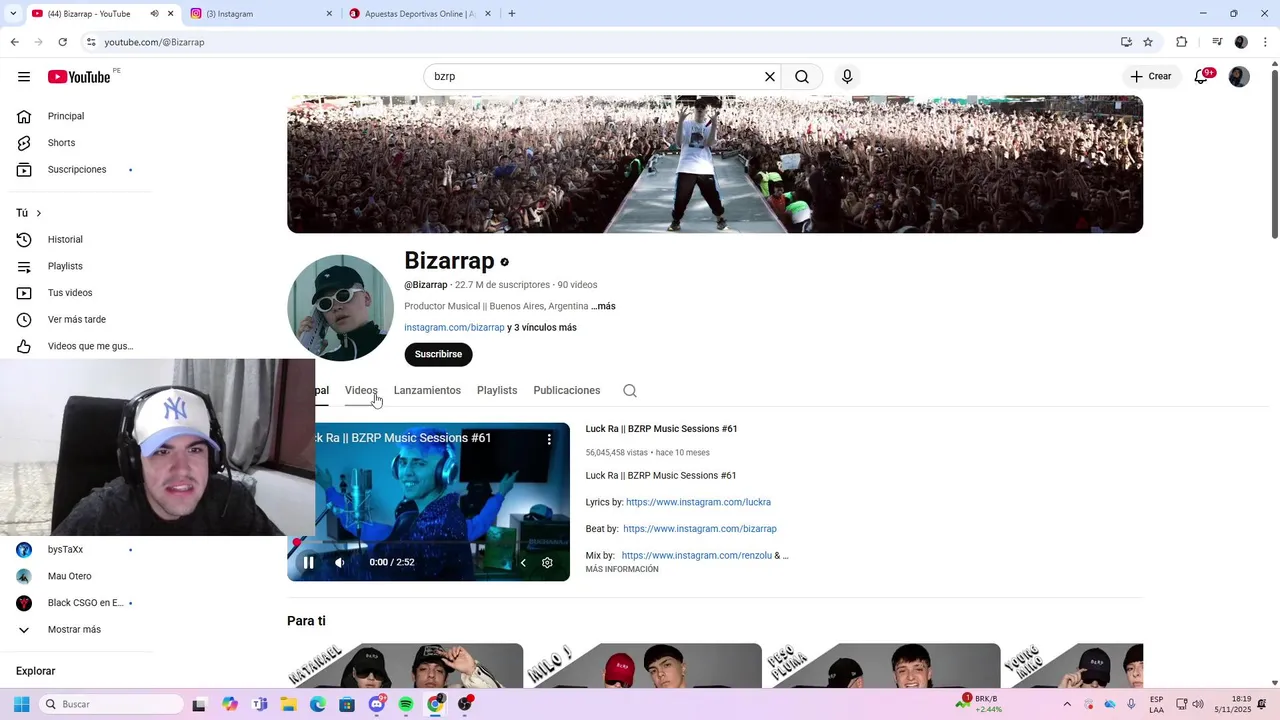
Task: Open the tab search dropdown arrow
Action: (x=12, y=14)
